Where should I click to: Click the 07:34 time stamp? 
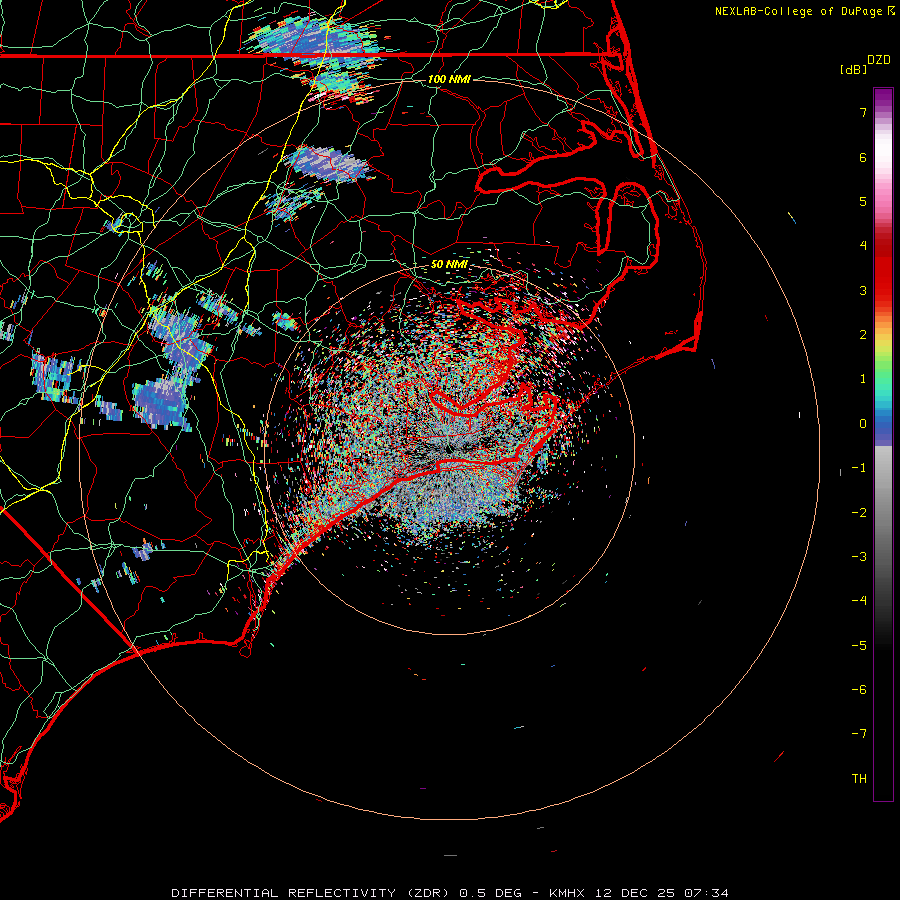click(x=706, y=893)
